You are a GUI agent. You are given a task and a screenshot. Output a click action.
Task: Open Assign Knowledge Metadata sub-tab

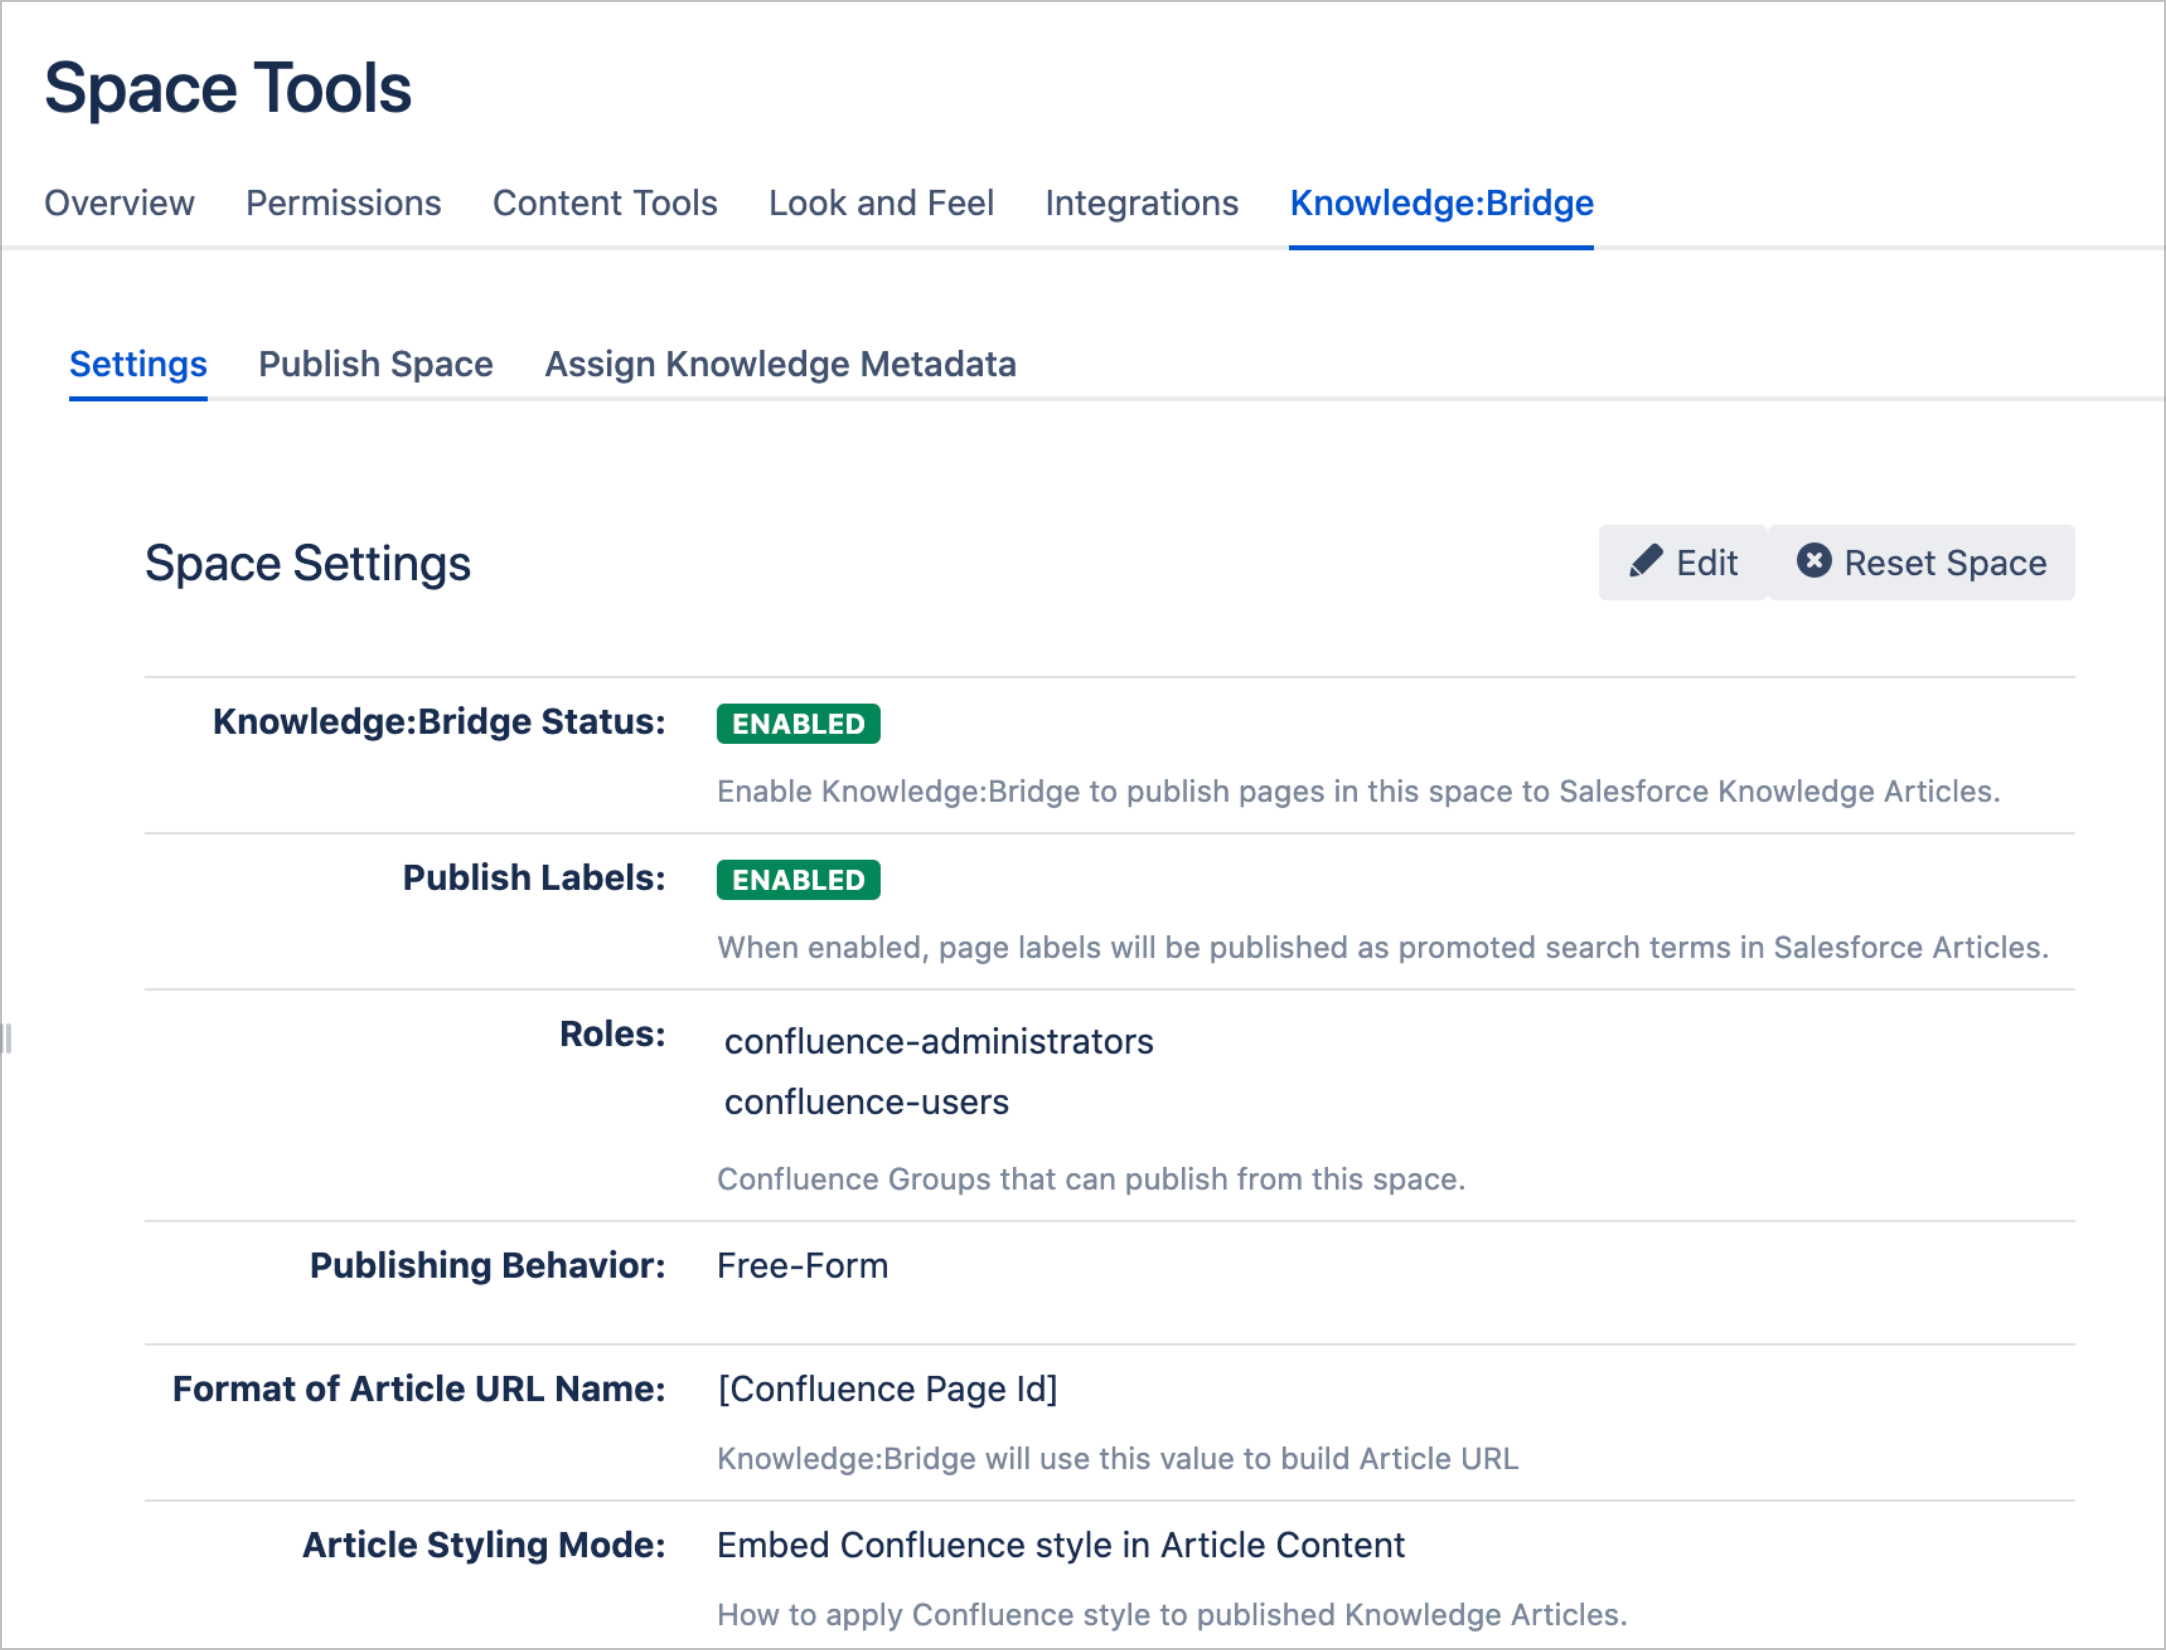780,364
